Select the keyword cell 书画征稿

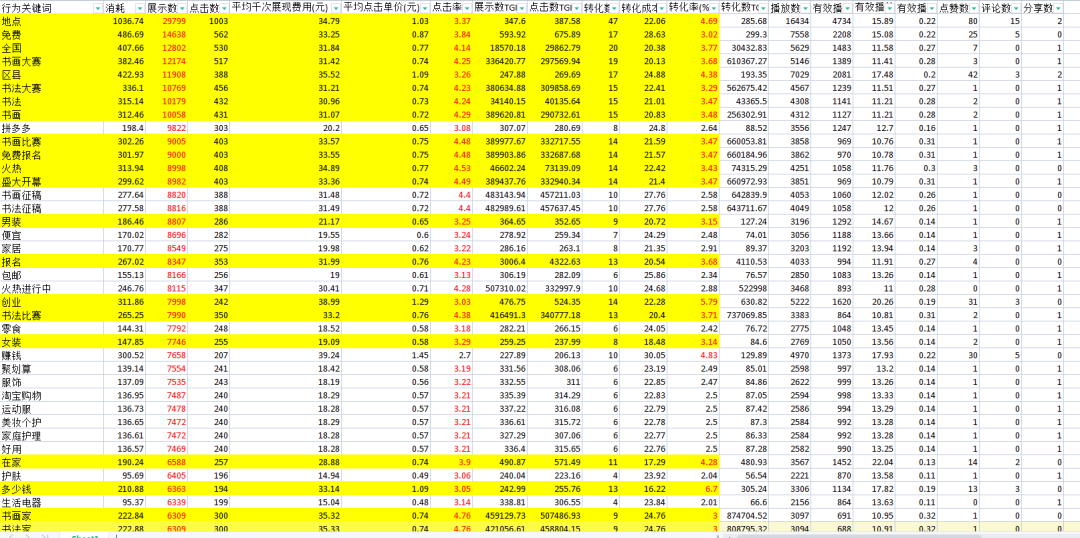pyautogui.click(x=52, y=195)
